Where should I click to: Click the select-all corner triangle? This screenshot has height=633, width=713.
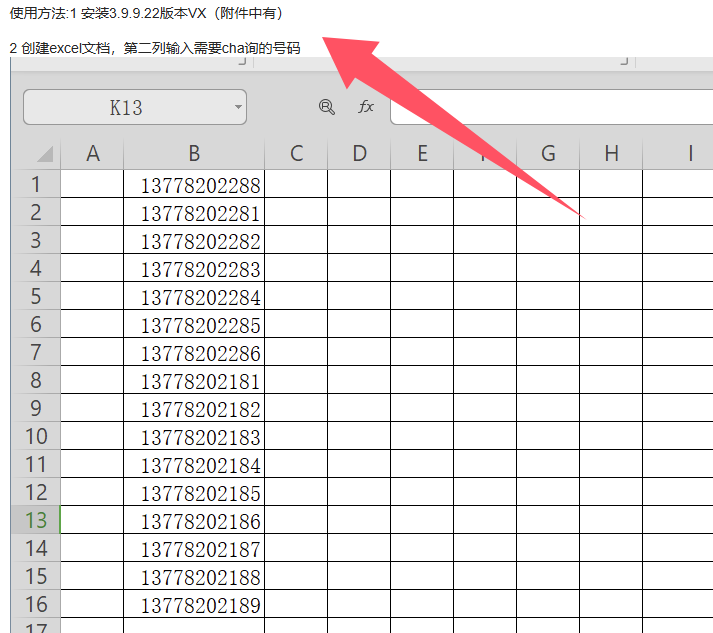(x=44, y=154)
